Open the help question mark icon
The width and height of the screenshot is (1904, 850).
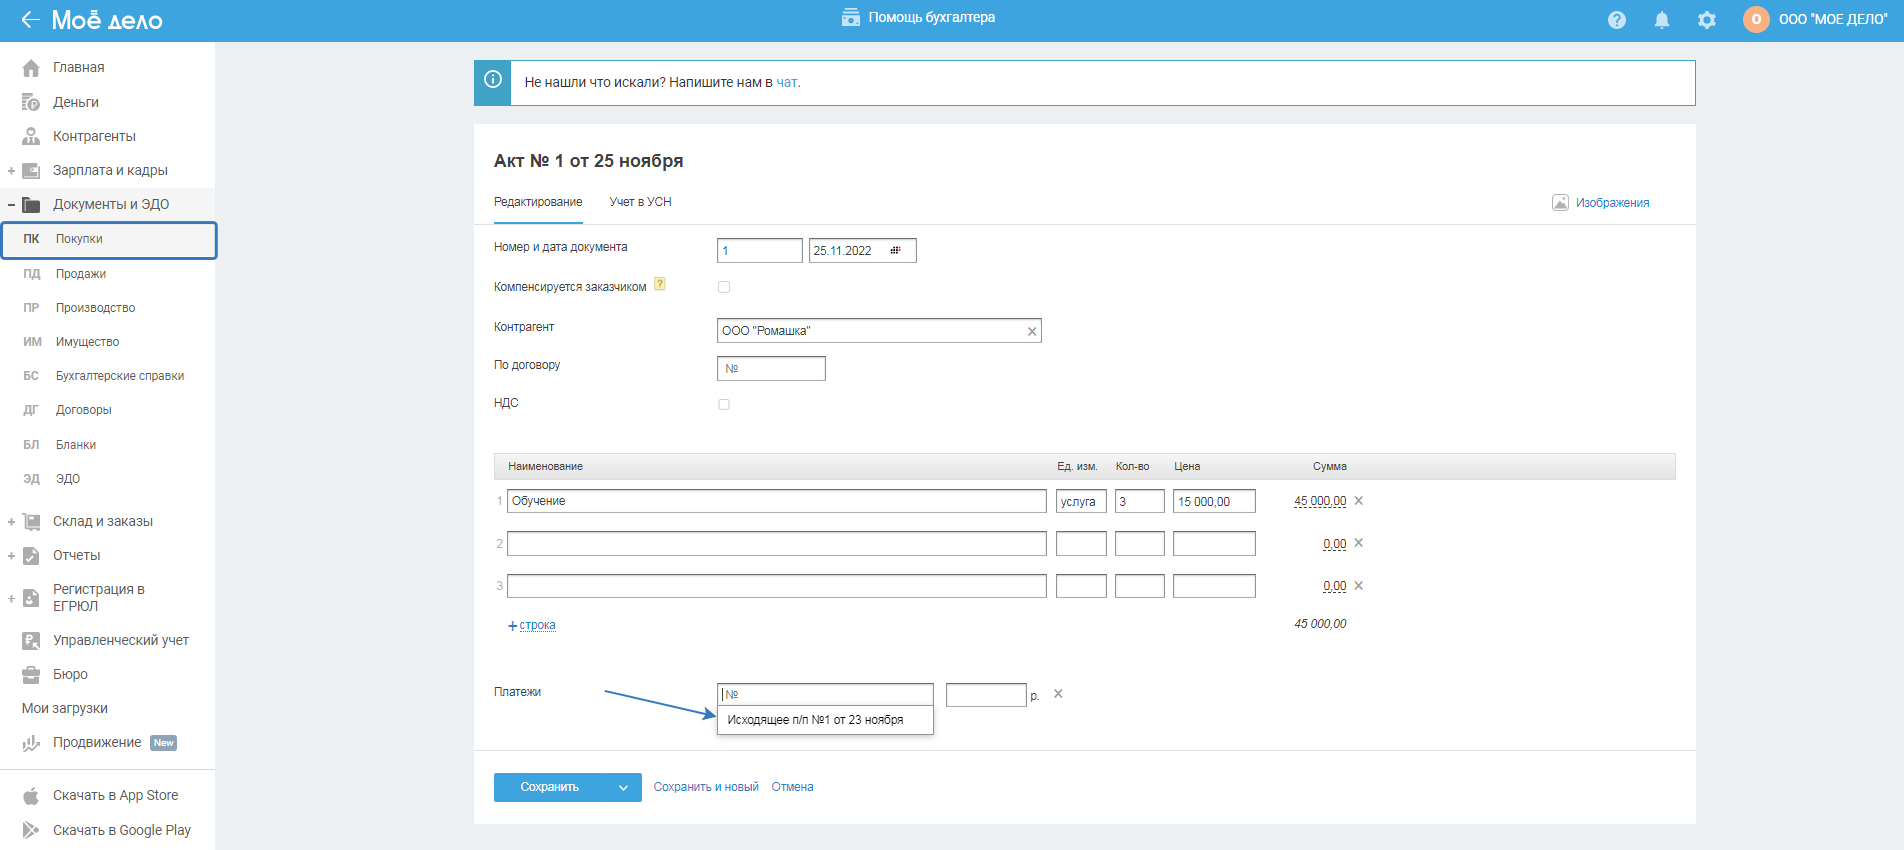(1616, 20)
